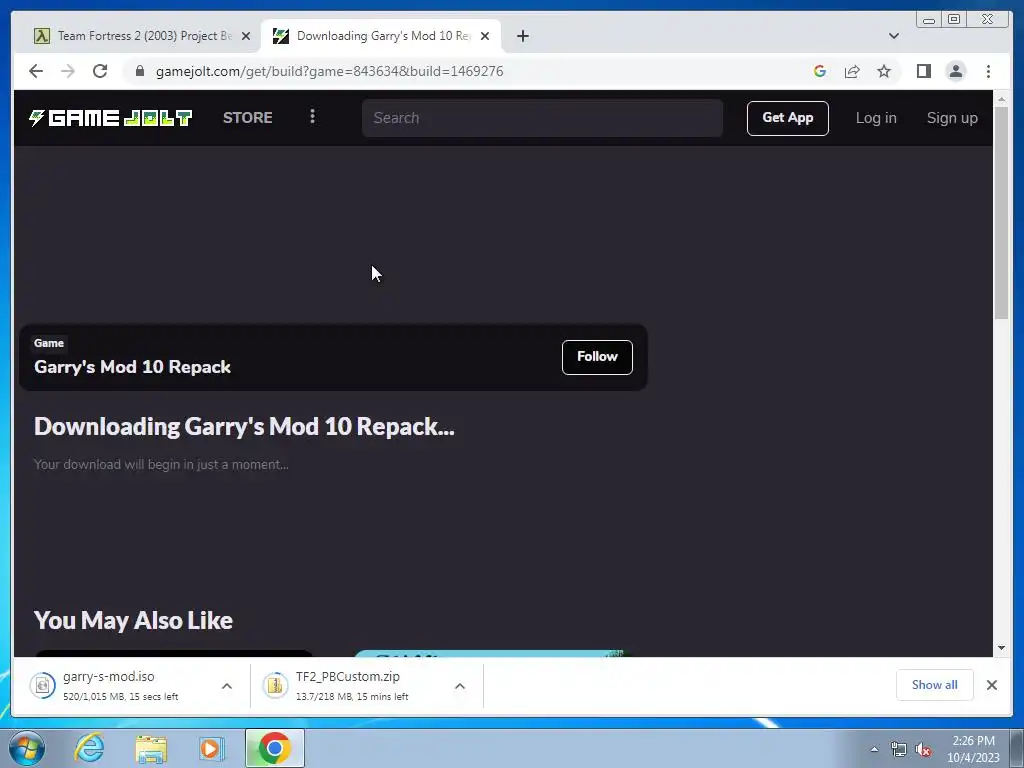Image resolution: width=1024 pixels, height=768 pixels.
Task: Follow Garry's Mod 10 Repack
Action: point(597,357)
